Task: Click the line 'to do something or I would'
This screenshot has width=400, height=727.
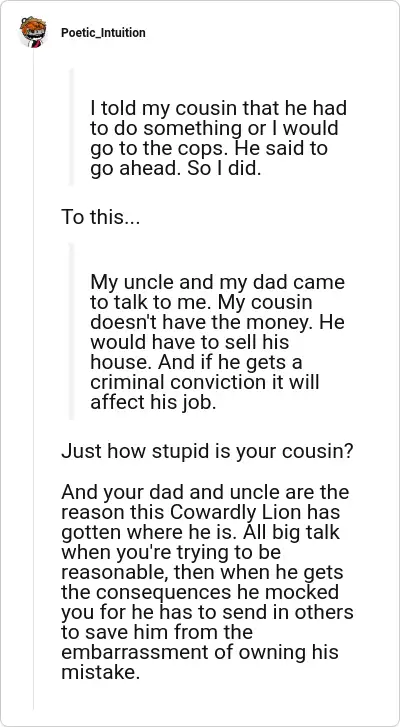Action: 214,128
